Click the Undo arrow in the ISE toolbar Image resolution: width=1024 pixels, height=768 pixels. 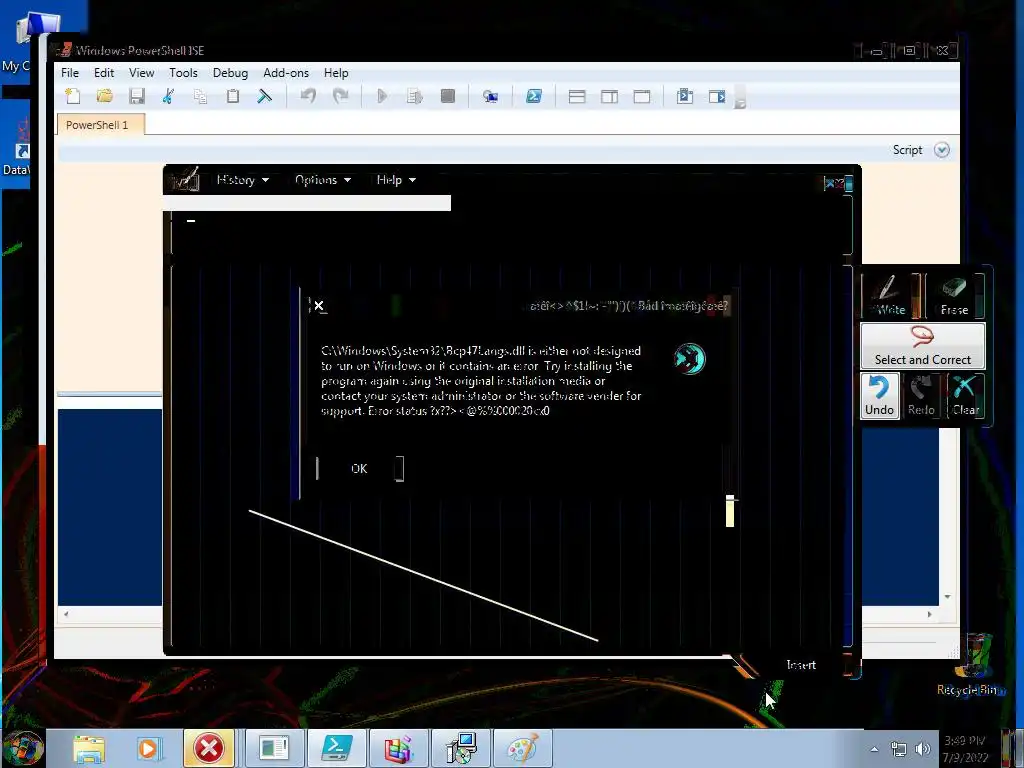(x=308, y=97)
